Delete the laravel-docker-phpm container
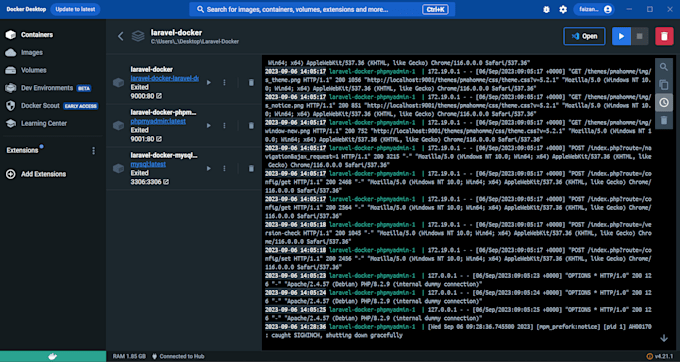 click(x=251, y=126)
